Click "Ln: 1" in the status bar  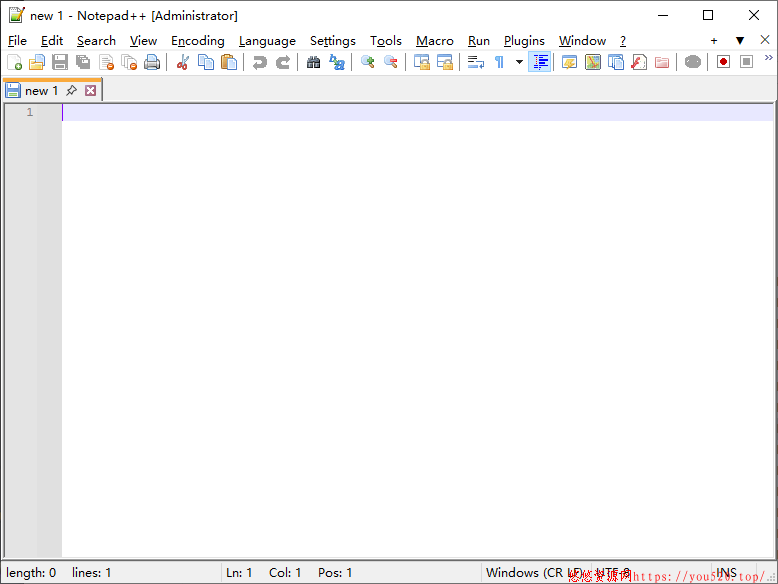tap(239, 573)
